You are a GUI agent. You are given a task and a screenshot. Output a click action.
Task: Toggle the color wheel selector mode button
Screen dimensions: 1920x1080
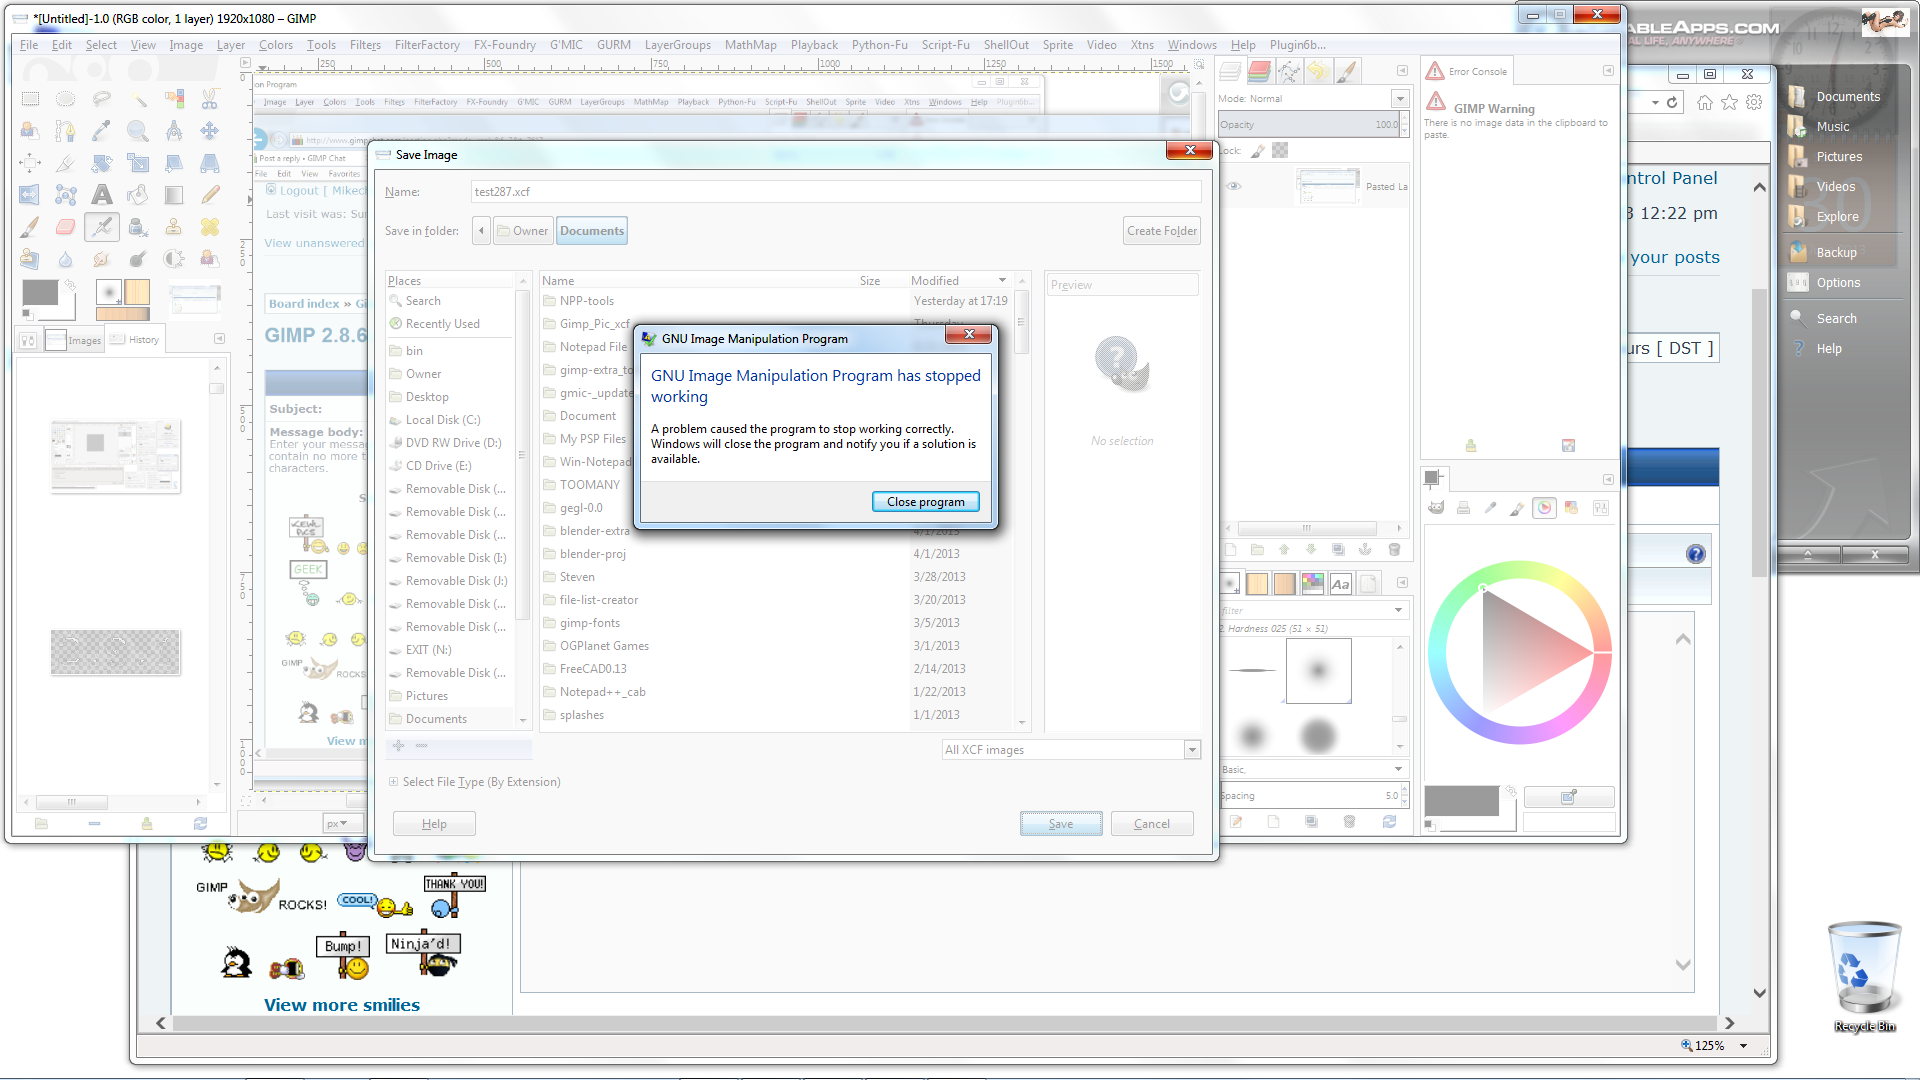tap(1545, 508)
